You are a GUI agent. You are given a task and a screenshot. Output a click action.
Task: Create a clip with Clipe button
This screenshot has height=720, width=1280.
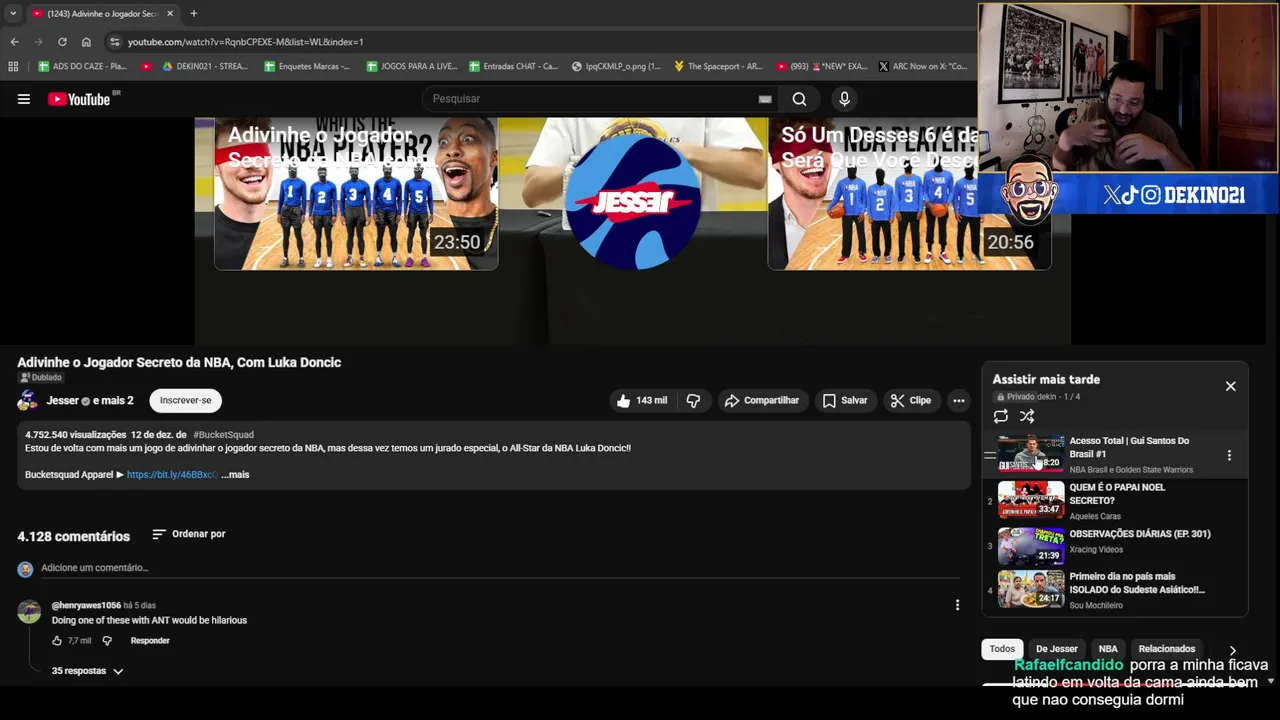click(x=911, y=400)
